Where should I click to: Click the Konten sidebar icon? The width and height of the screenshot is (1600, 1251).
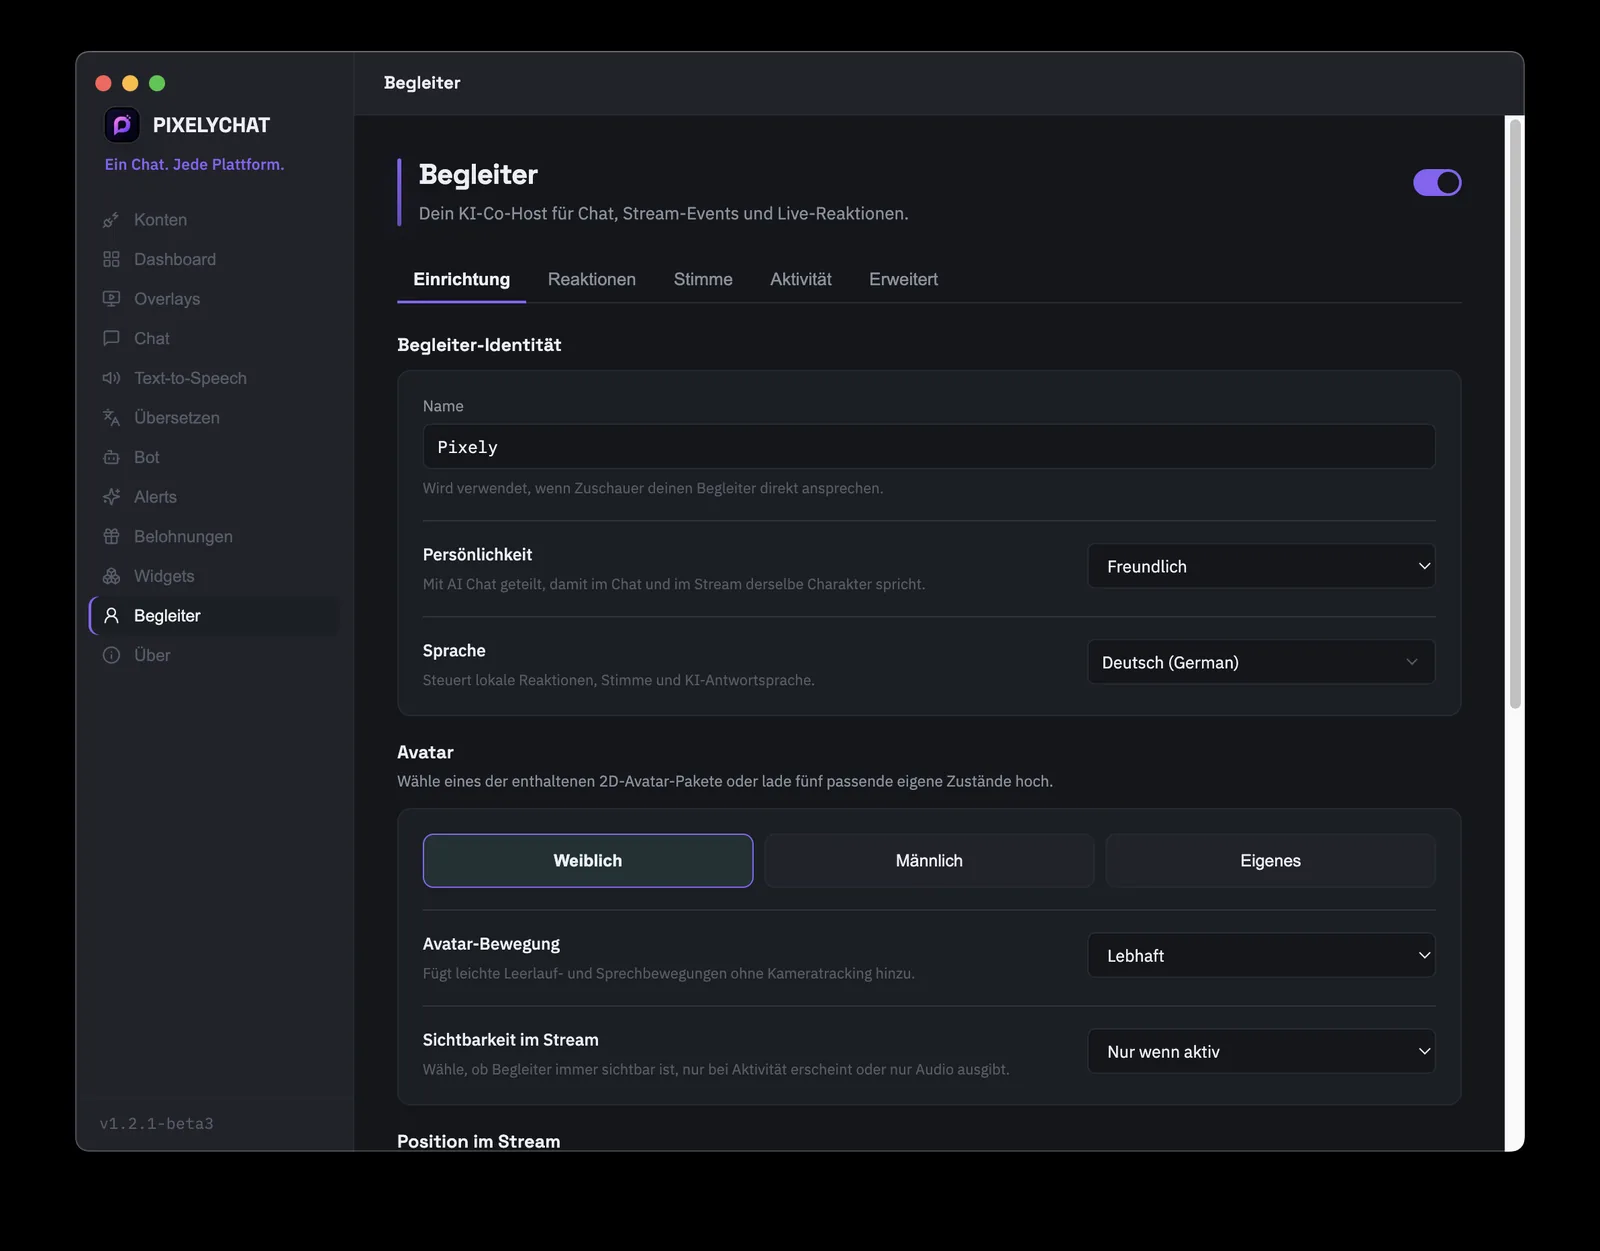pos(111,220)
